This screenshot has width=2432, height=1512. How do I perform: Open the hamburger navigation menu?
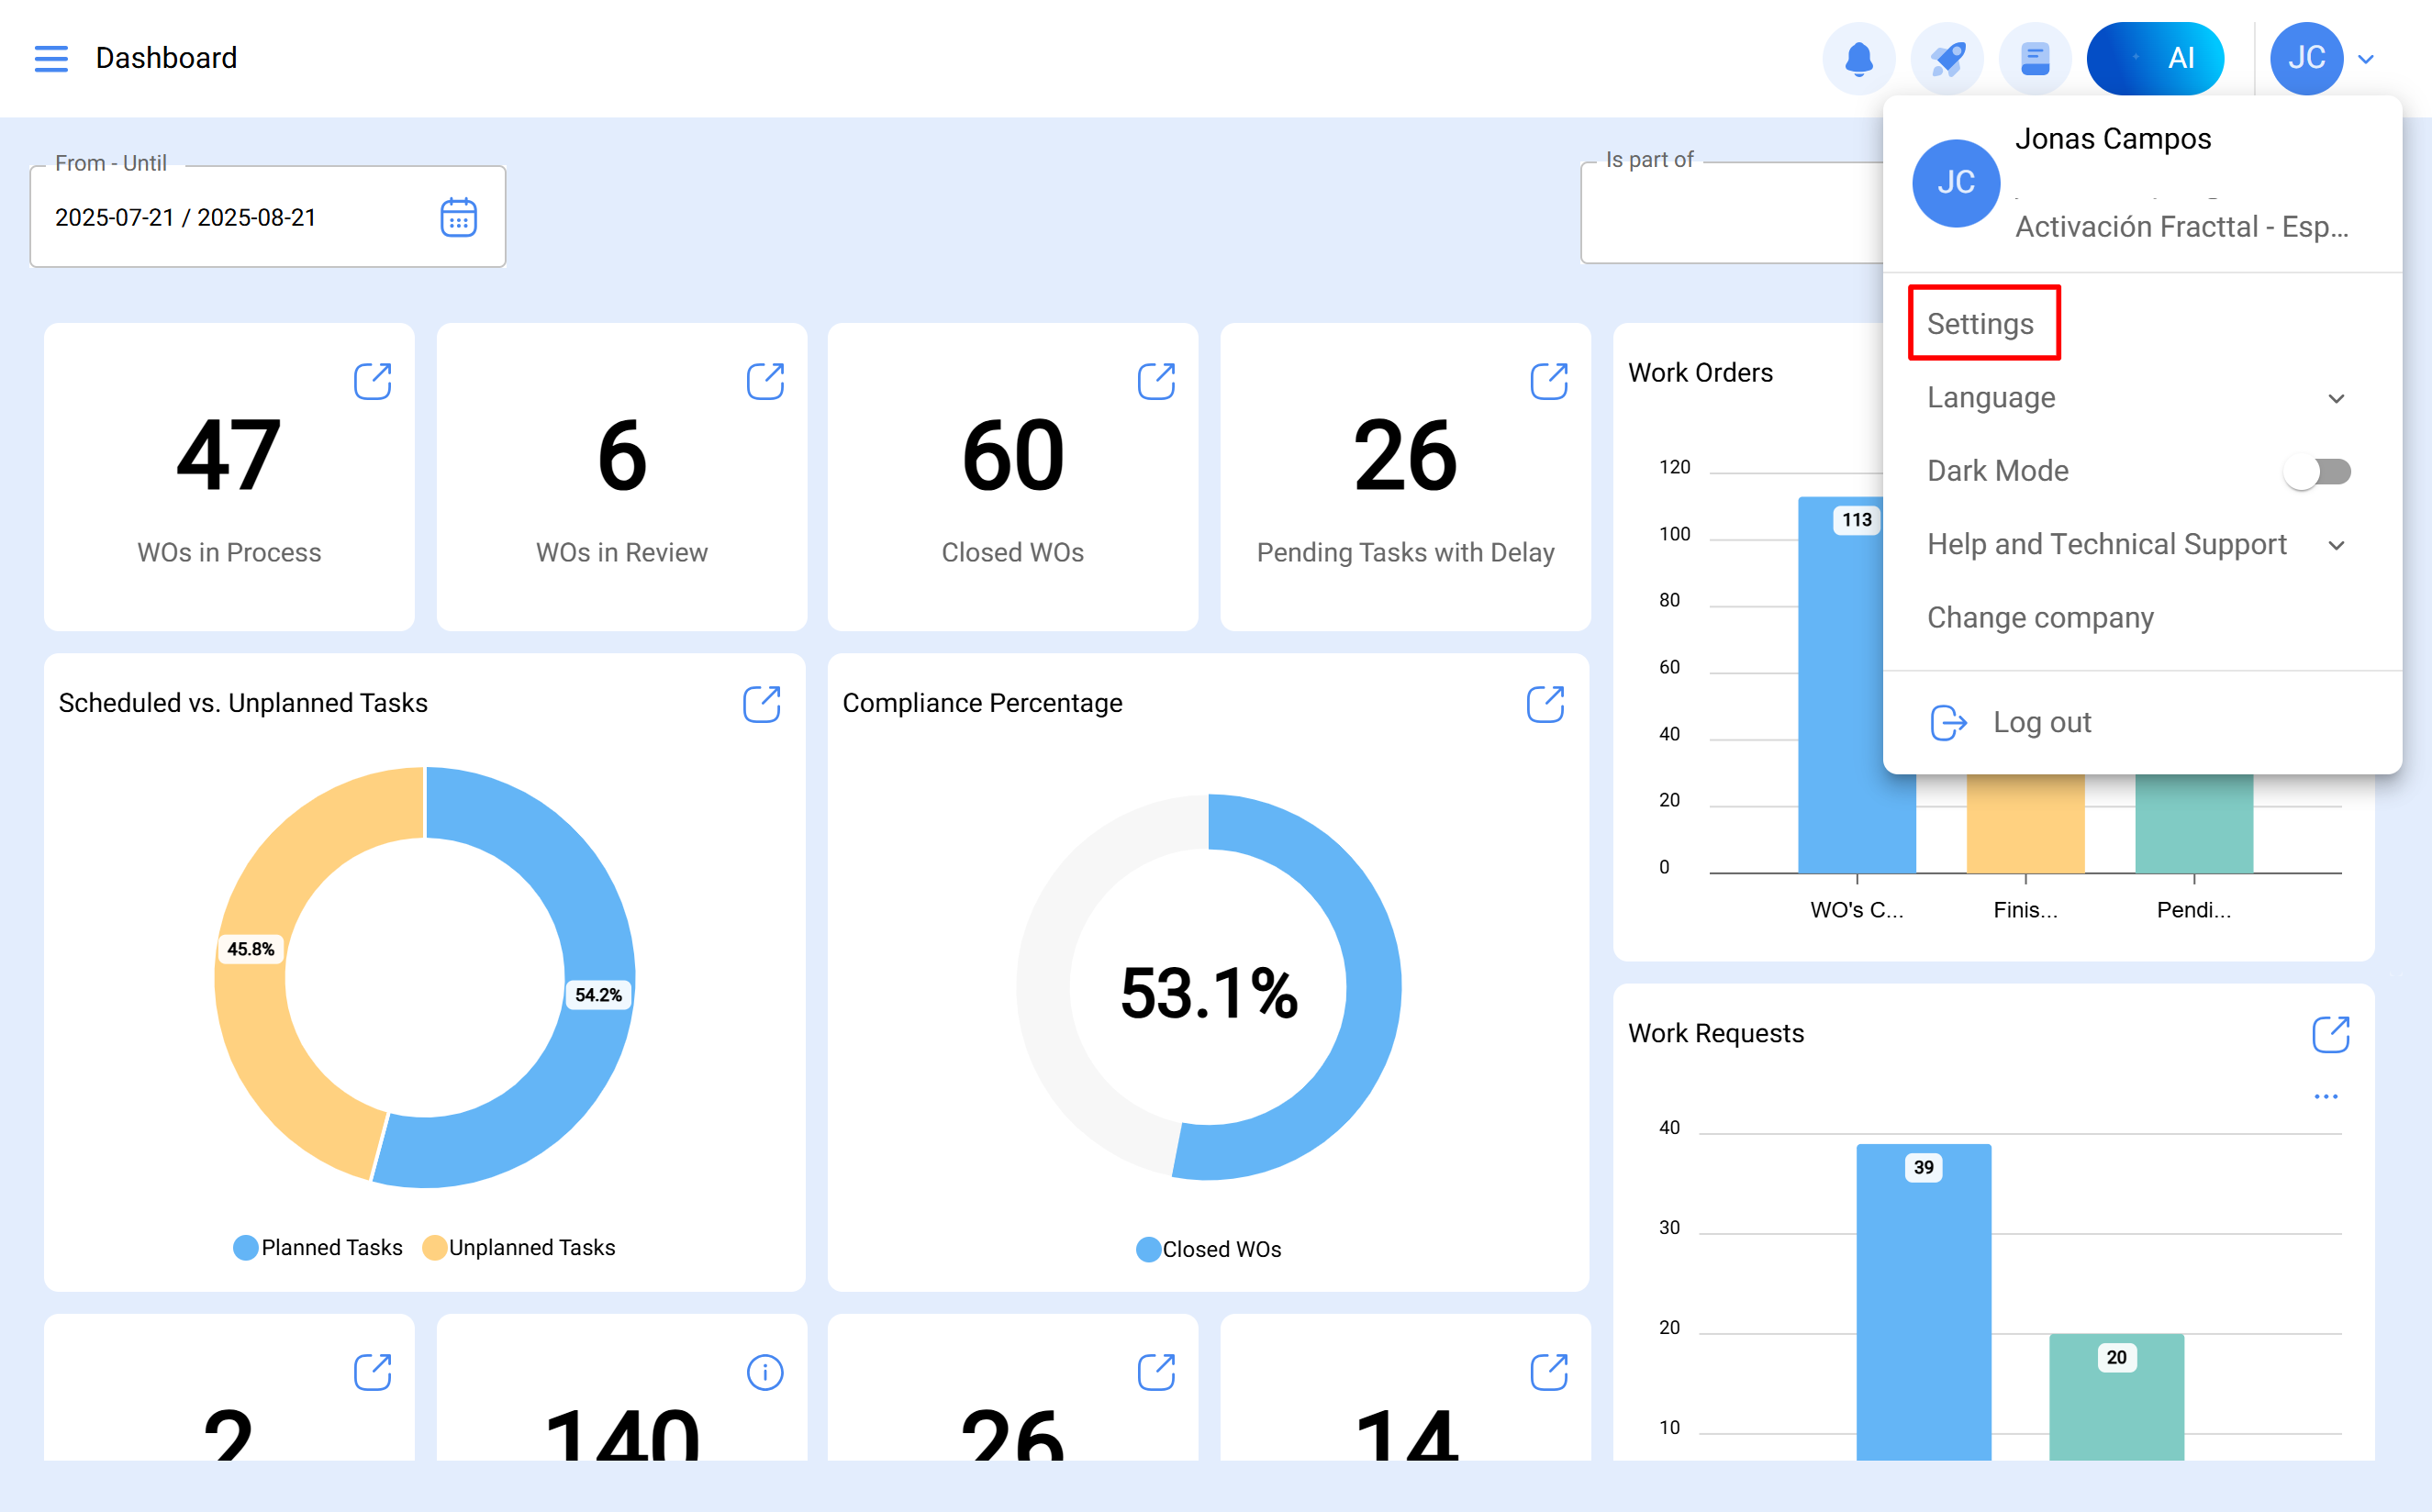pyautogui.click(x=51, y=58)
